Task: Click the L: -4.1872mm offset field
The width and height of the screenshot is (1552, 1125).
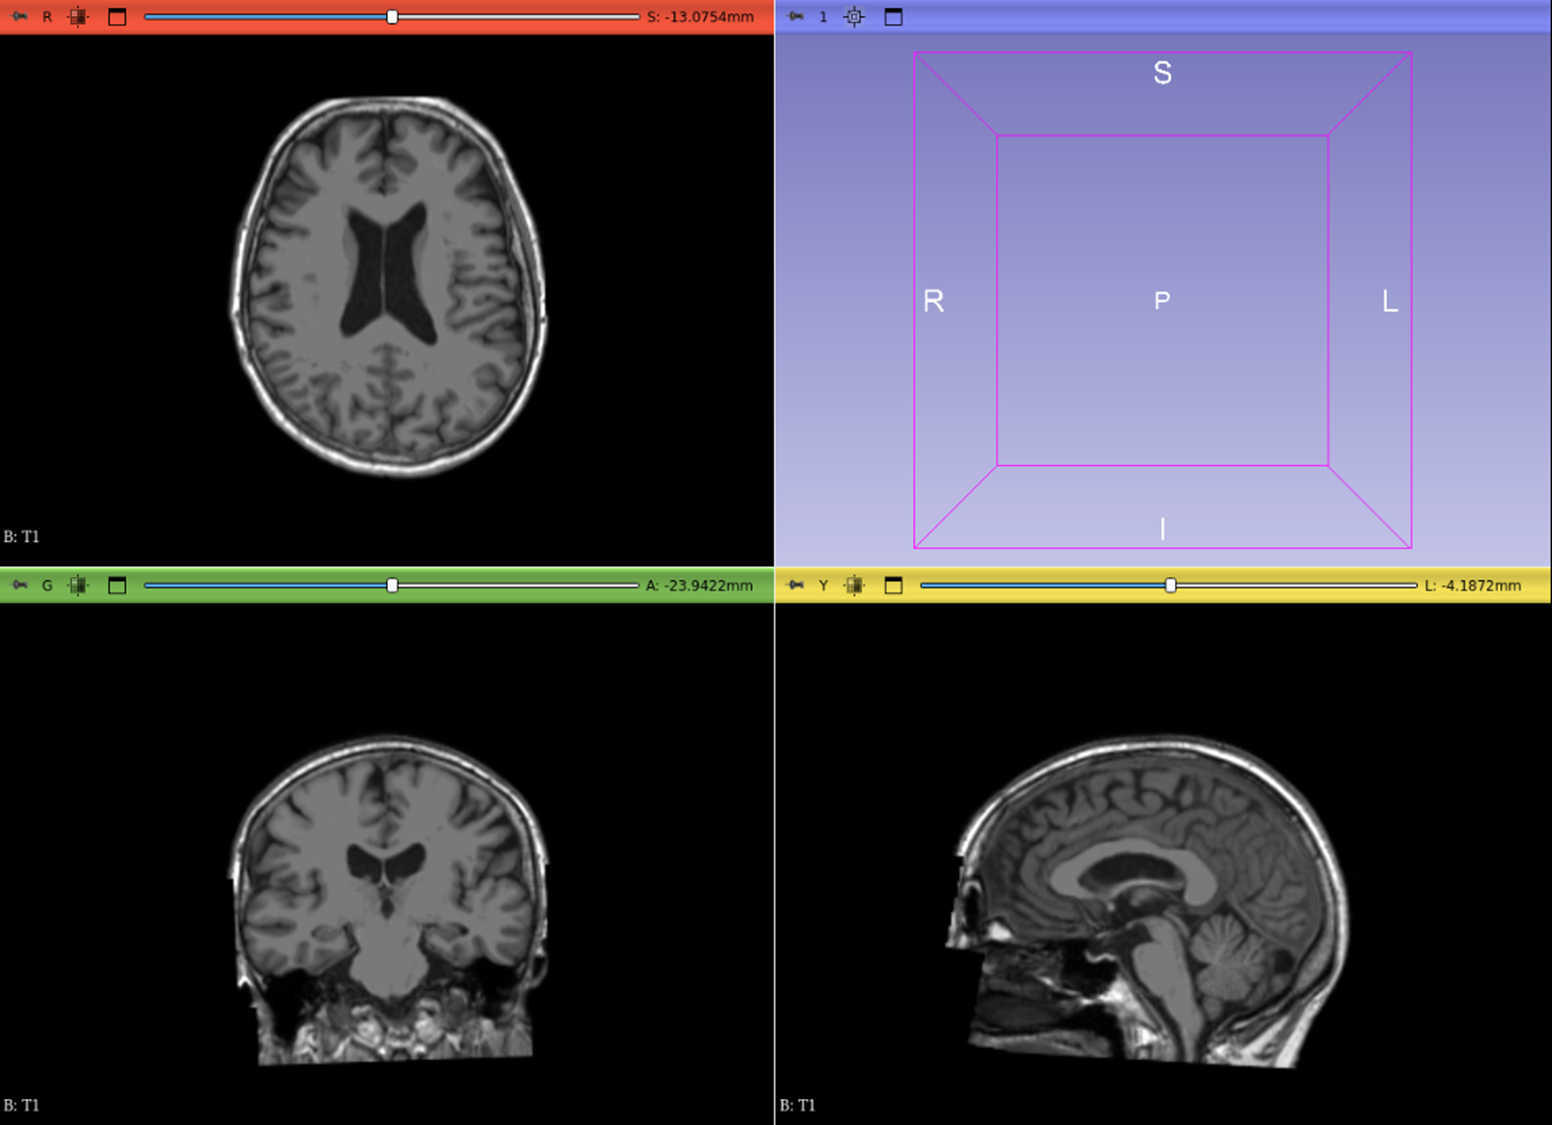Action: [1472, 585]
